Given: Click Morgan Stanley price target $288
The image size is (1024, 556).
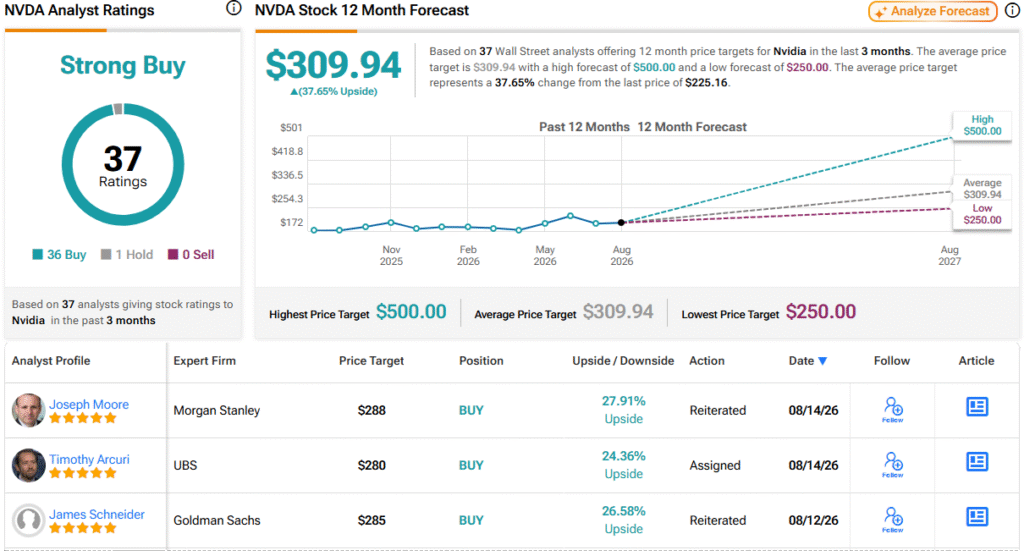Looking at the screenshot, I should click(372, 410).
